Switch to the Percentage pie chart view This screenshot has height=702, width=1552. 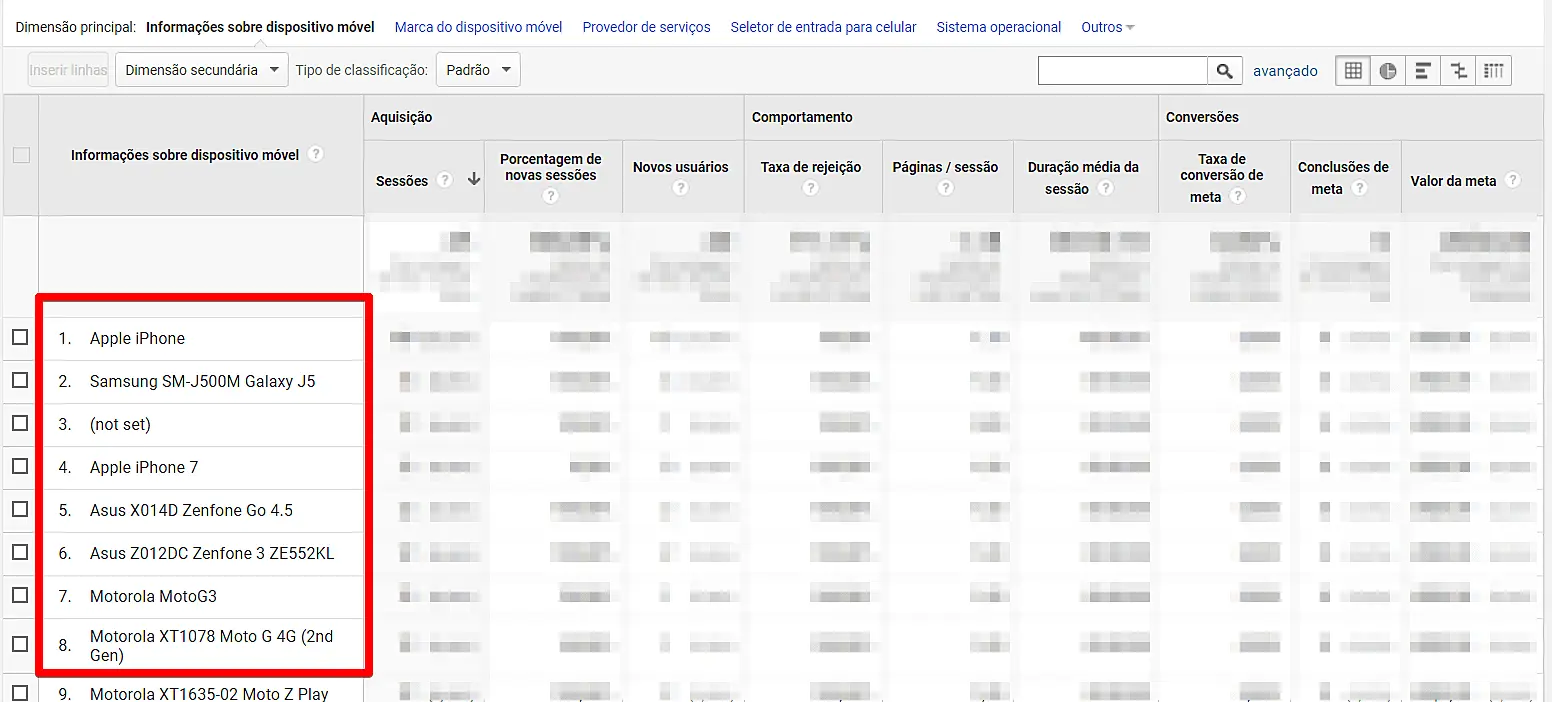pos(1387,70)
